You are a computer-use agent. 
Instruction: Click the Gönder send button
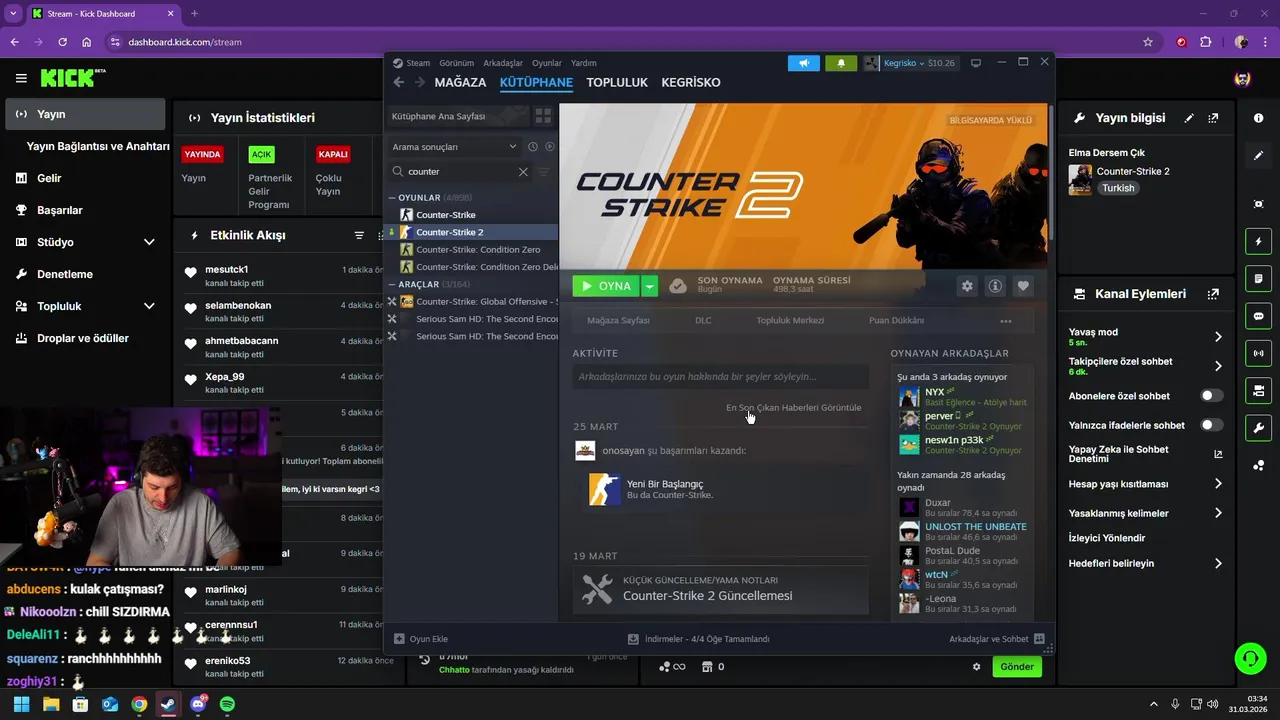pos(1017,667)
